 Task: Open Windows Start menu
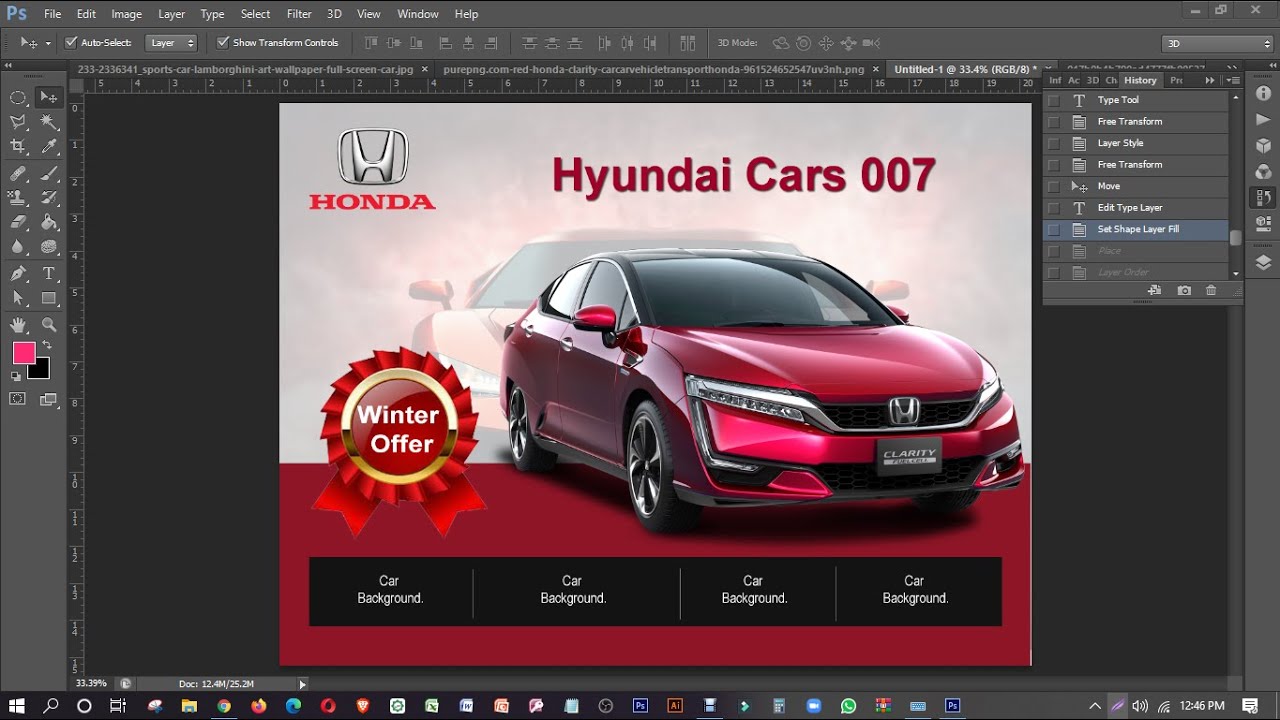pos(17,706)
